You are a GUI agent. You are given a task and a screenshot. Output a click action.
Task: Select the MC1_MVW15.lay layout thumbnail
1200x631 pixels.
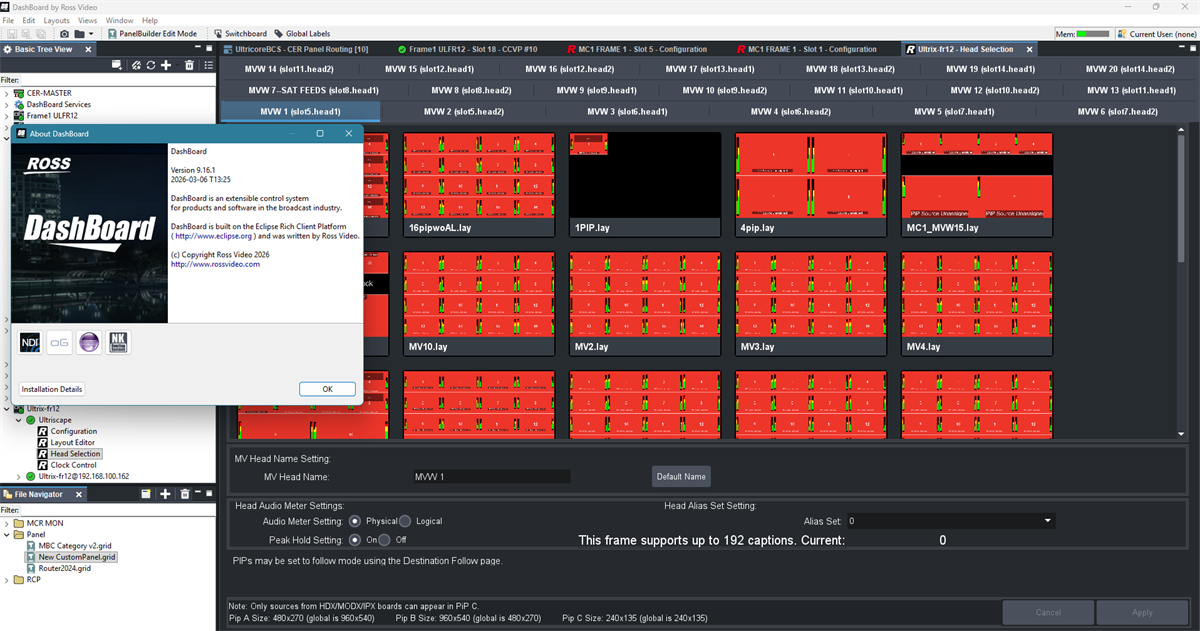976,184
